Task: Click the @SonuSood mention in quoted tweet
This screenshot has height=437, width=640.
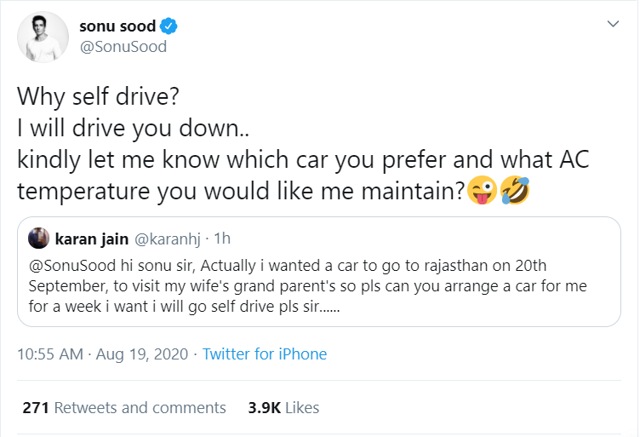Action: click(x=72, y=266)
